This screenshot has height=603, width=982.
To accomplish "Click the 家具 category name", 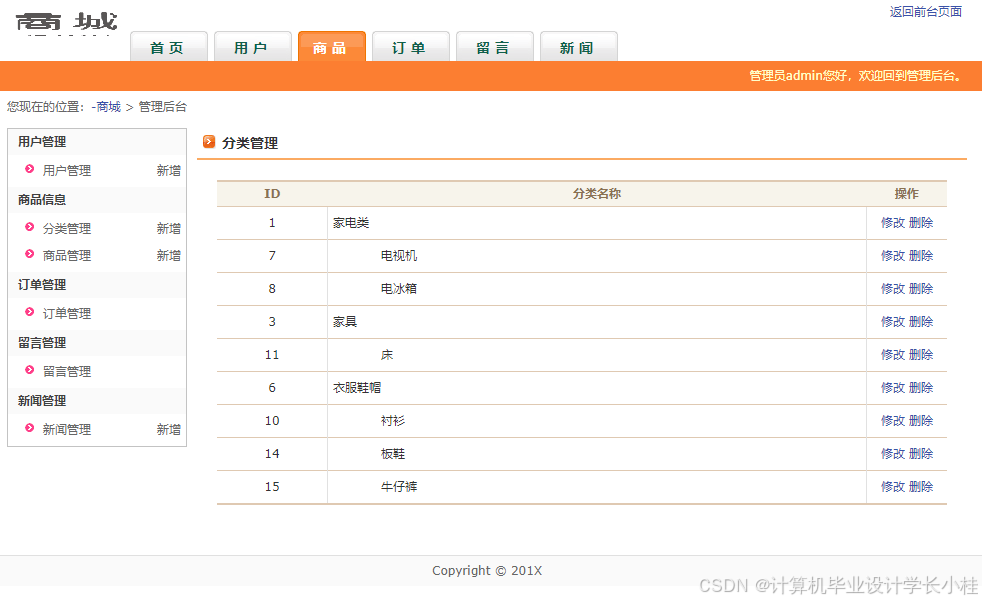I will (345, 322).
